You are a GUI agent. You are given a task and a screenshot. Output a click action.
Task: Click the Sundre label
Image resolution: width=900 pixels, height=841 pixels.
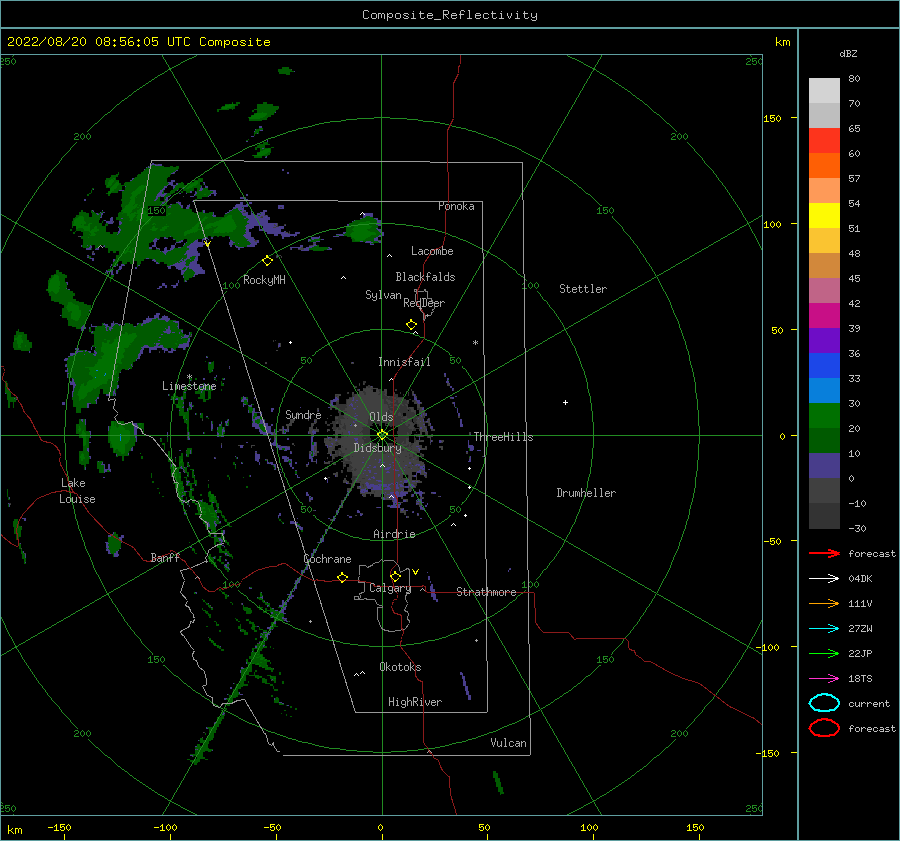[303, 414]
